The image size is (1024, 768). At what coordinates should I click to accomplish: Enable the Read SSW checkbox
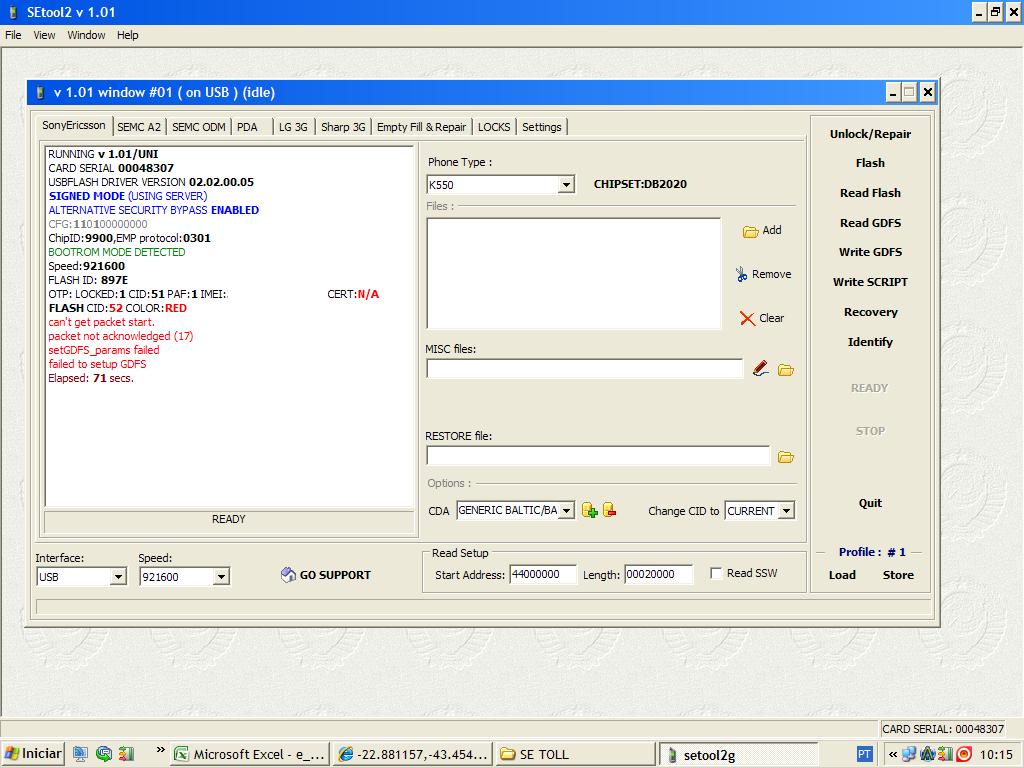coord(716,573)
